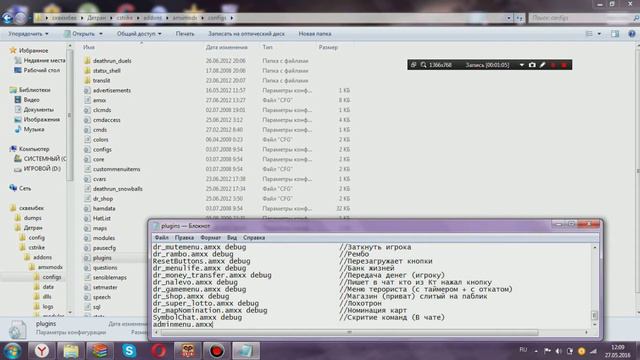
Task: Click the Explorer forward navigation arrow
Action: tap(20, 18)
